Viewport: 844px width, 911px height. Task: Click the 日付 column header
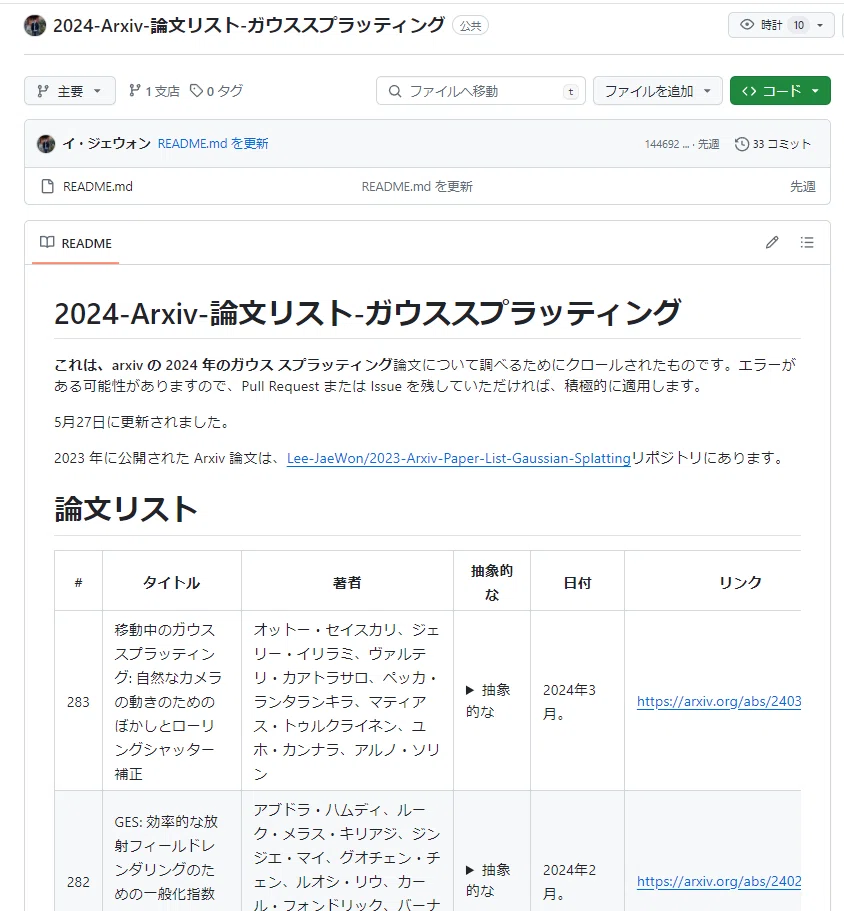(x=577, y=582)
